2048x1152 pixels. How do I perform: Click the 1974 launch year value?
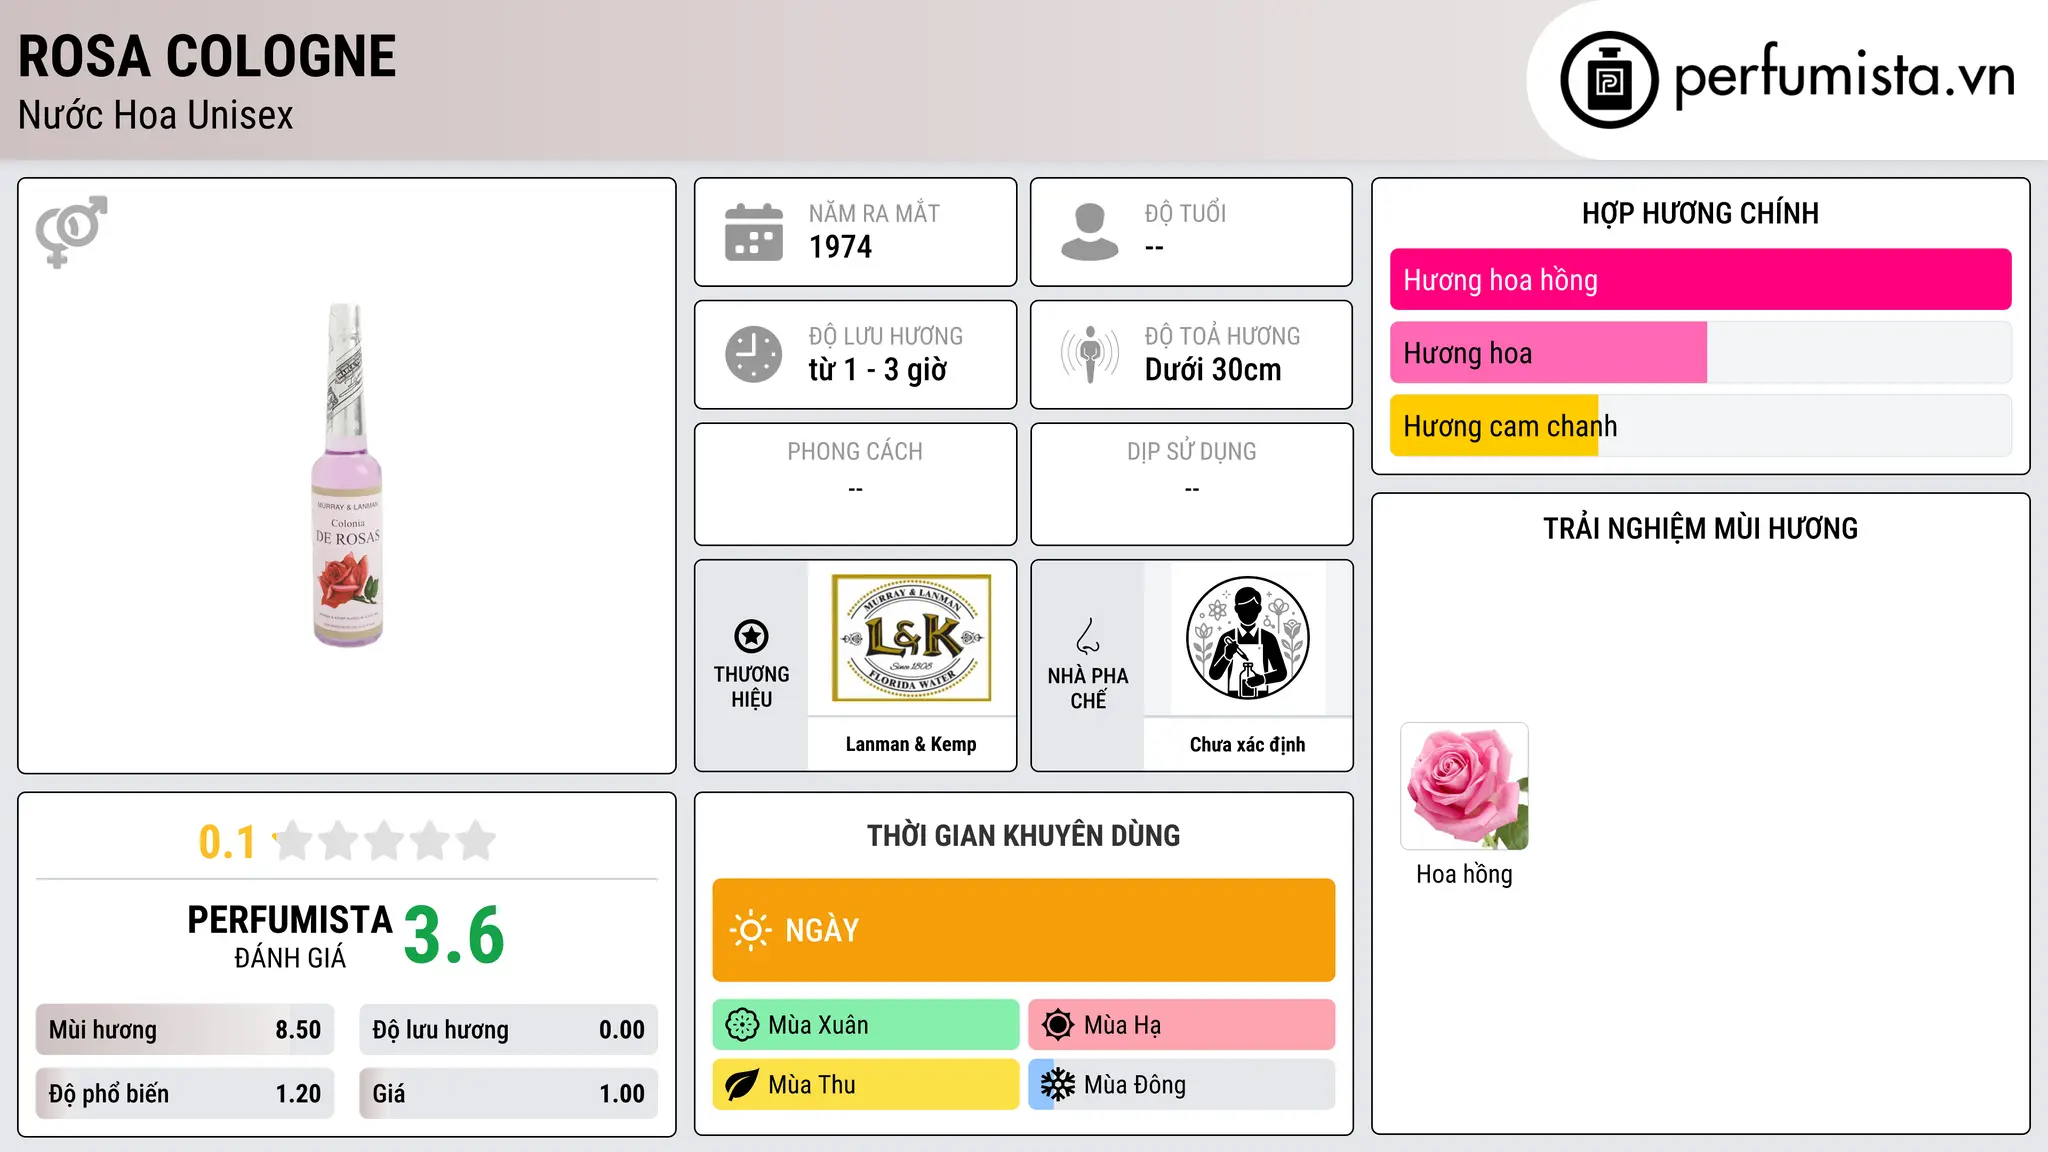[x=840, y=247]
